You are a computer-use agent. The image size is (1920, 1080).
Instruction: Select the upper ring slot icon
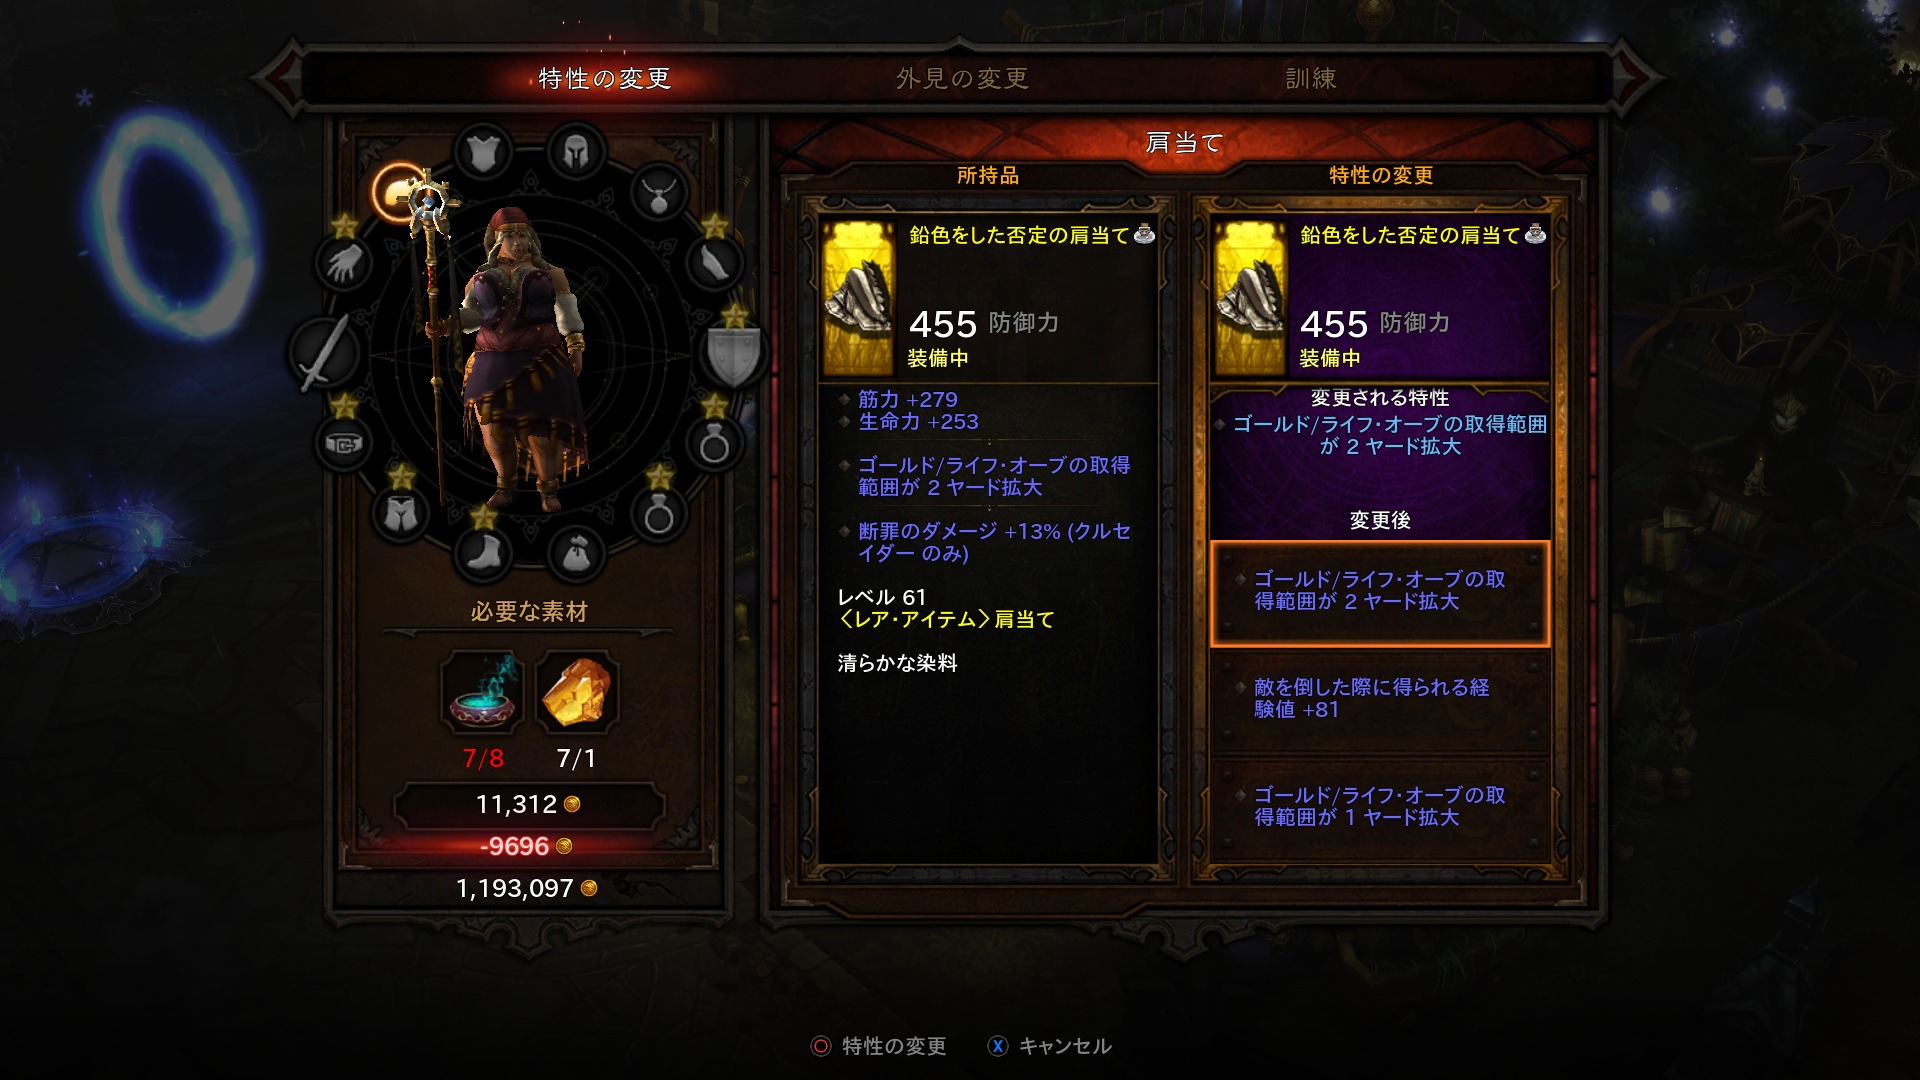click(x=714, y=443)
